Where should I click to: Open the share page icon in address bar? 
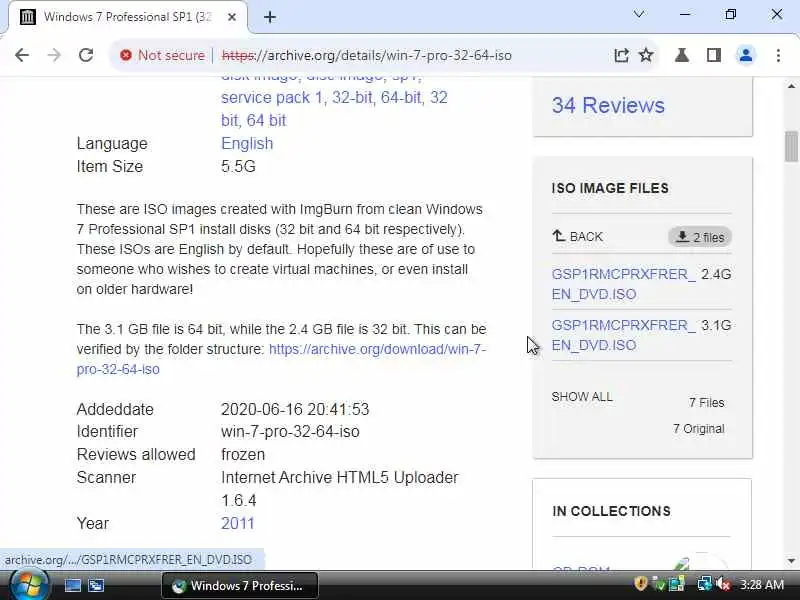coord(621,55)
